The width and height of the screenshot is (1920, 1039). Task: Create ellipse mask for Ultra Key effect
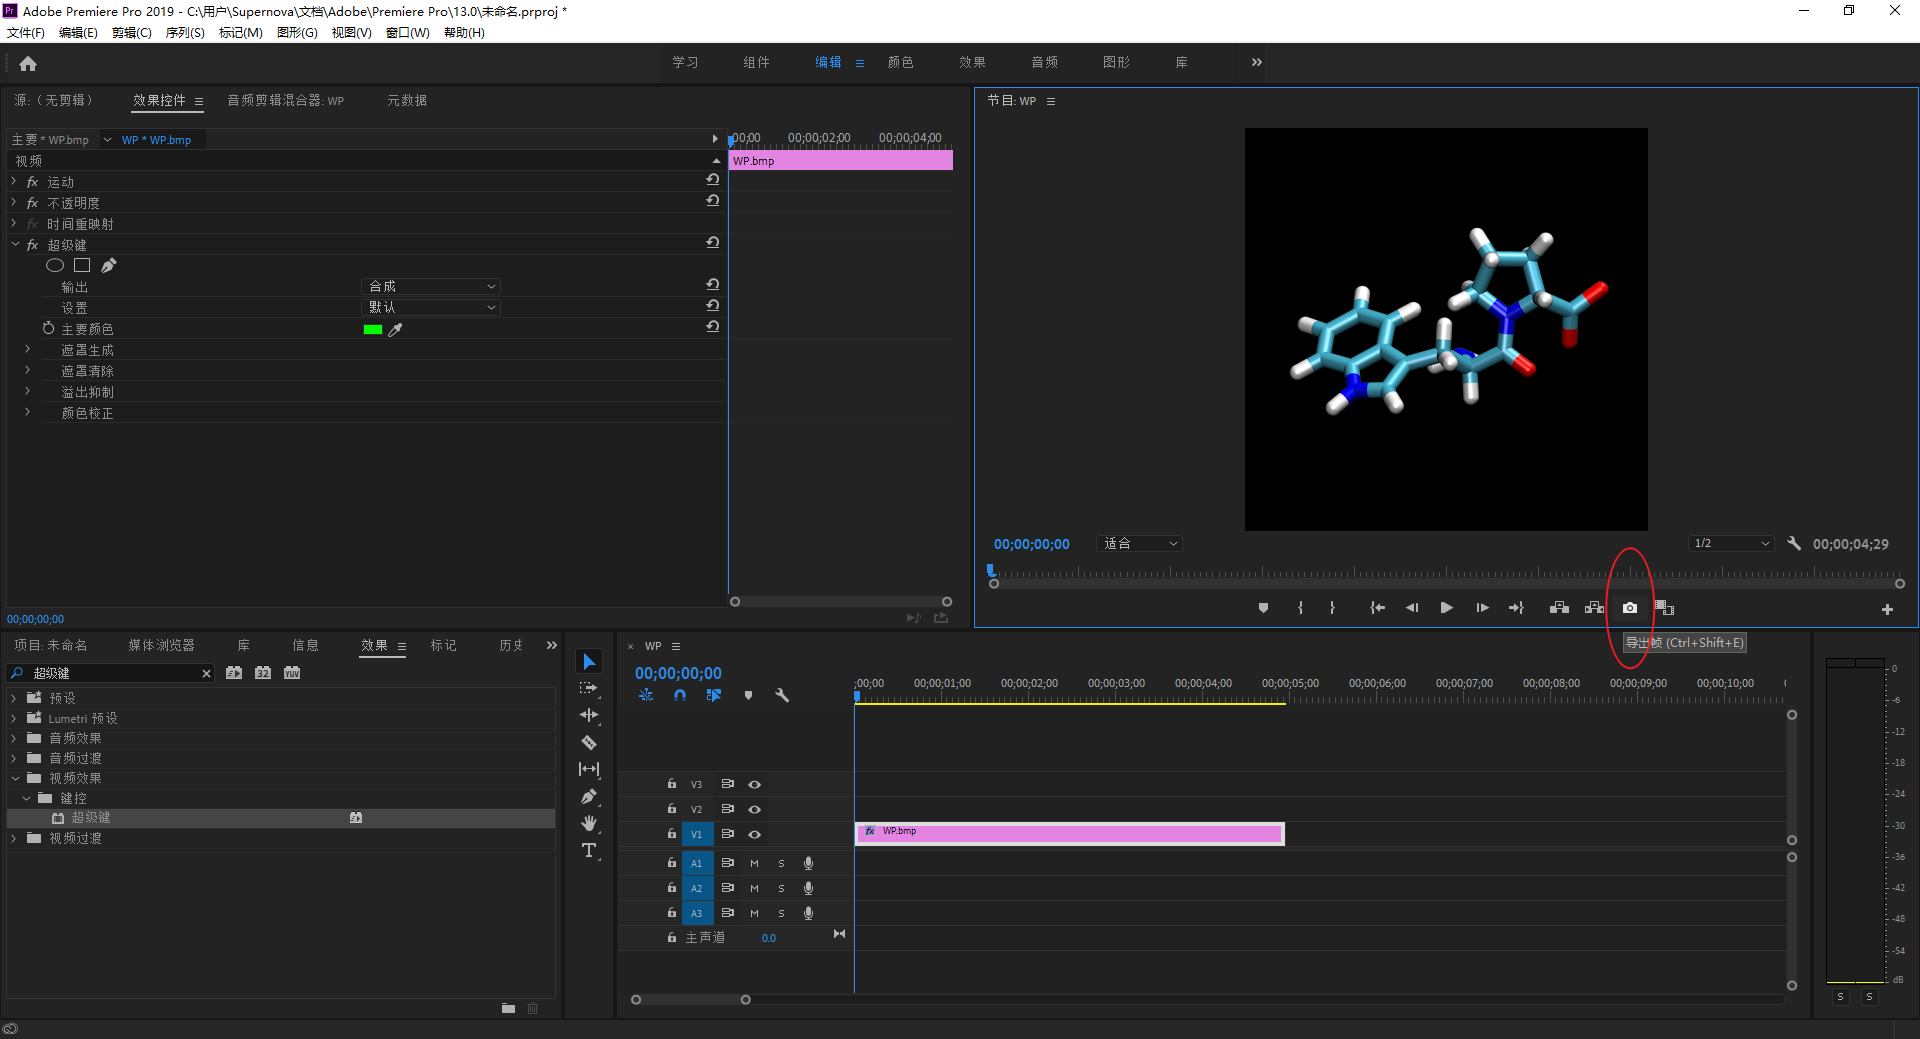(55, 266)
